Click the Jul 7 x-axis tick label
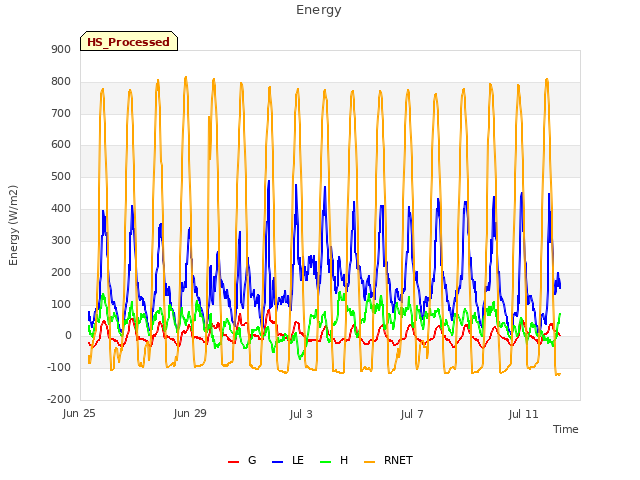This screenshot has height=480, width=640. click(x=412, y=414)
